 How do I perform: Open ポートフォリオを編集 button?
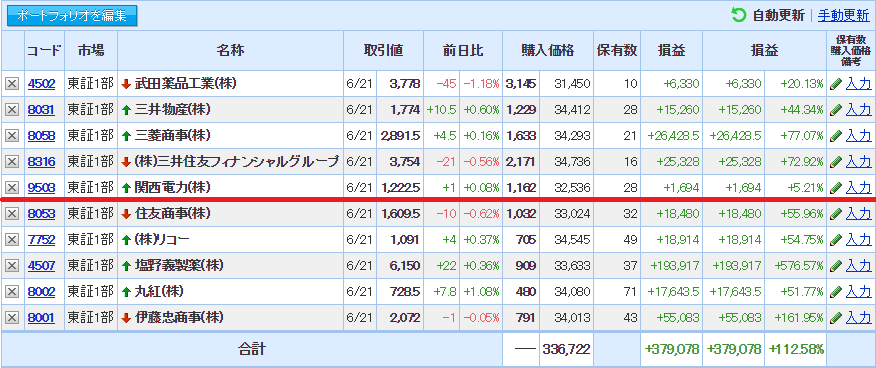click(72, 16)
